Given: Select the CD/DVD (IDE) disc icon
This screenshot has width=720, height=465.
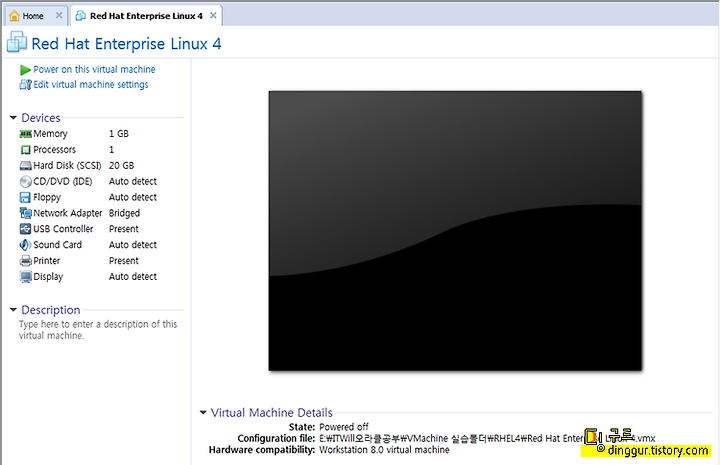Looking at the screenshot, I should [26, 182].
